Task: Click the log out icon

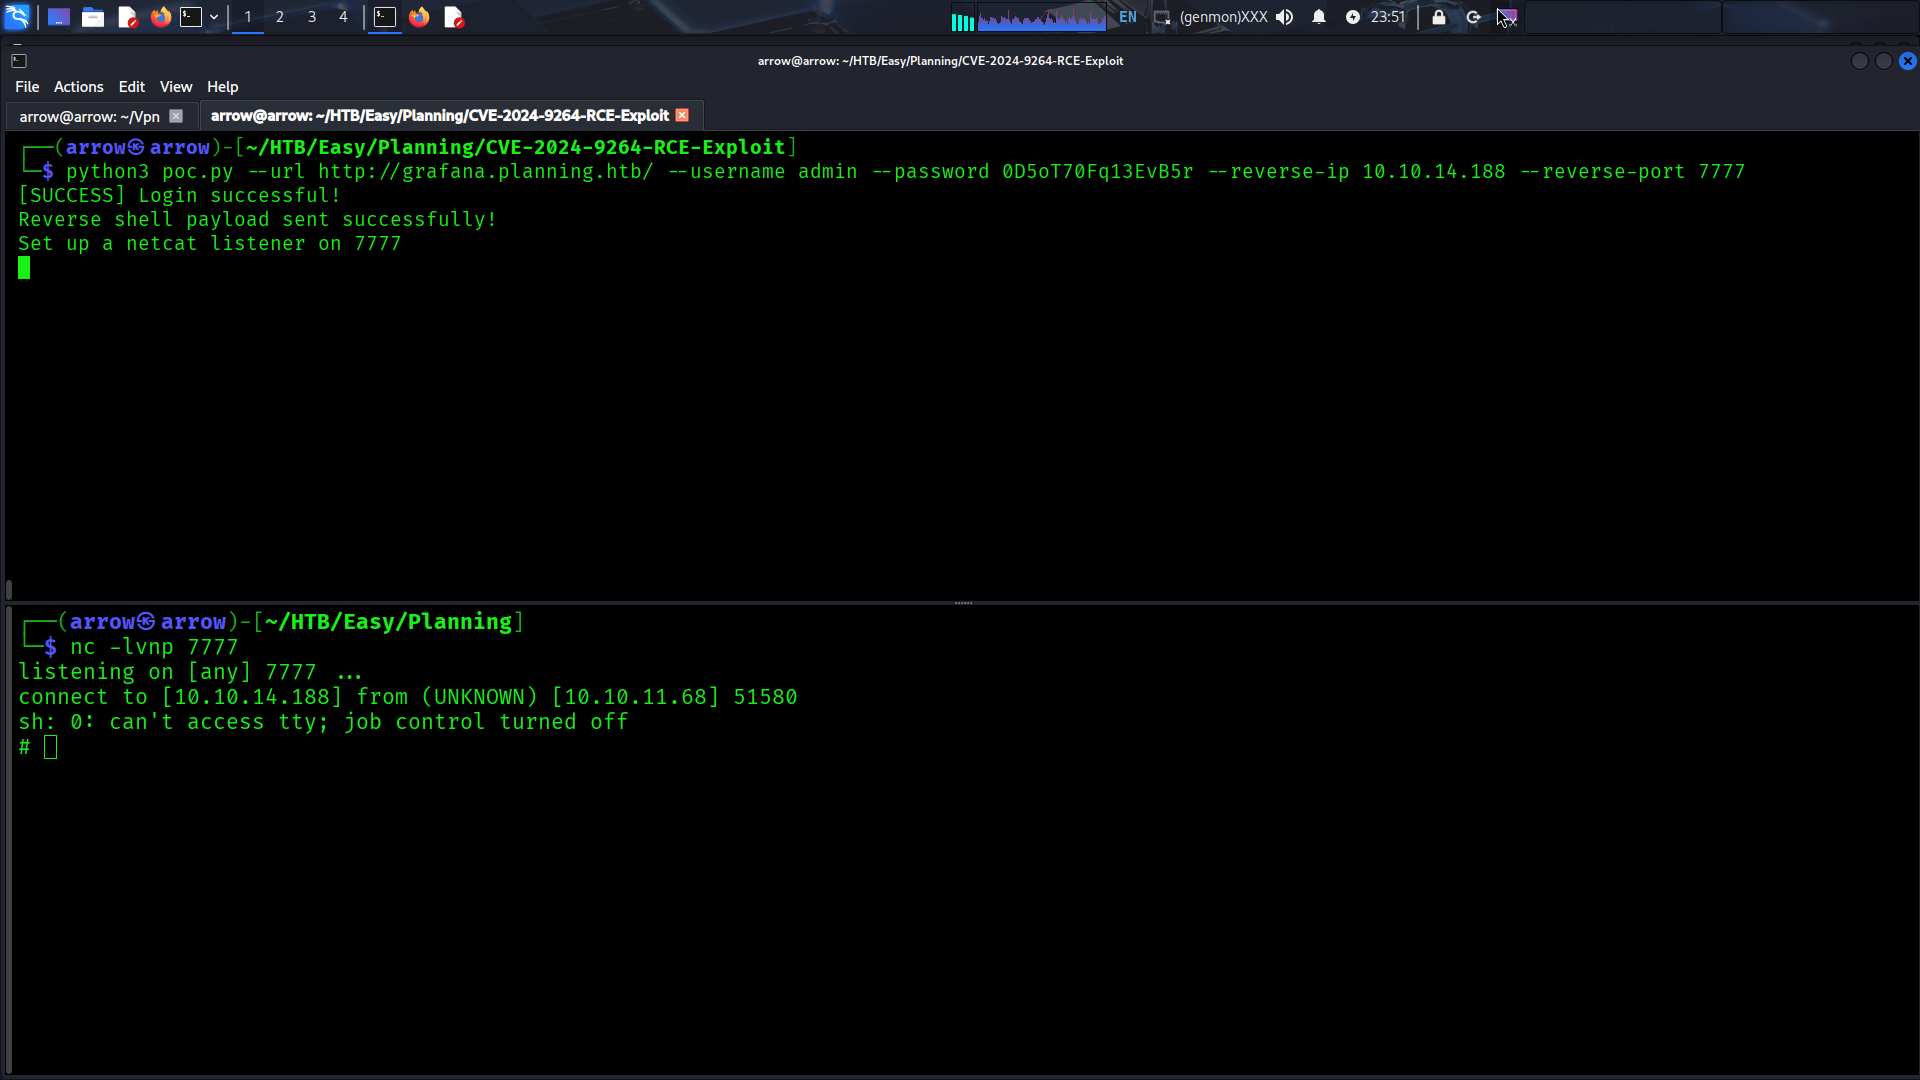Action: tap(1473, 17)
